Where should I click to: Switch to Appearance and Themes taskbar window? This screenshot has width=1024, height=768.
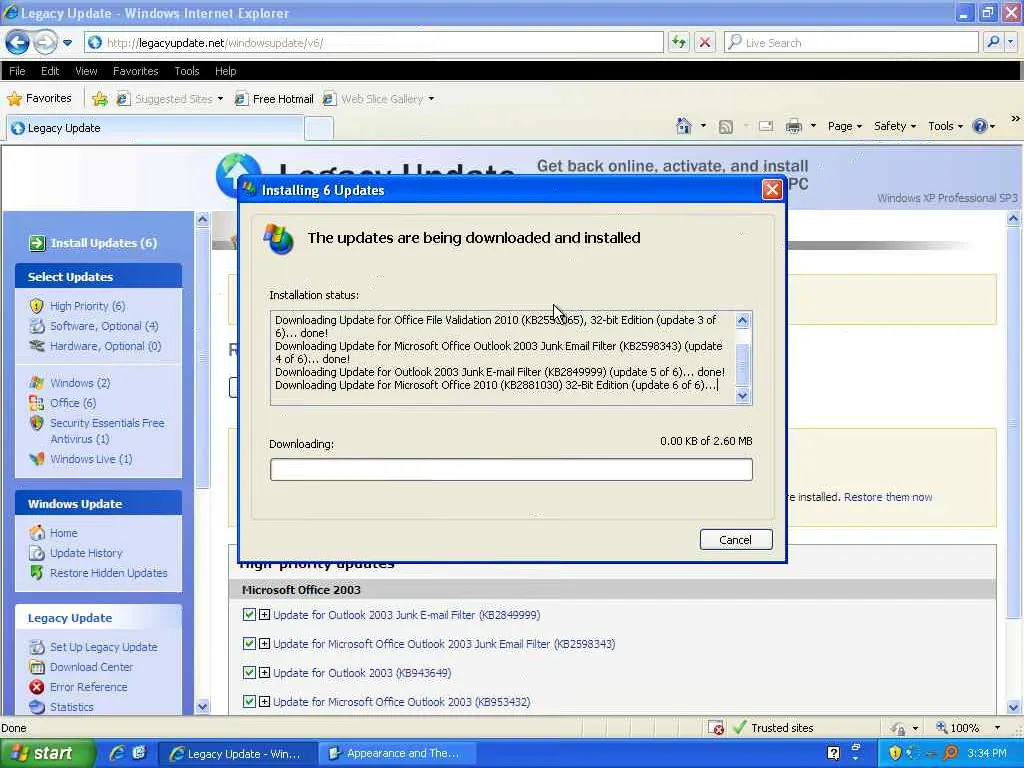(x=395, y=753)
